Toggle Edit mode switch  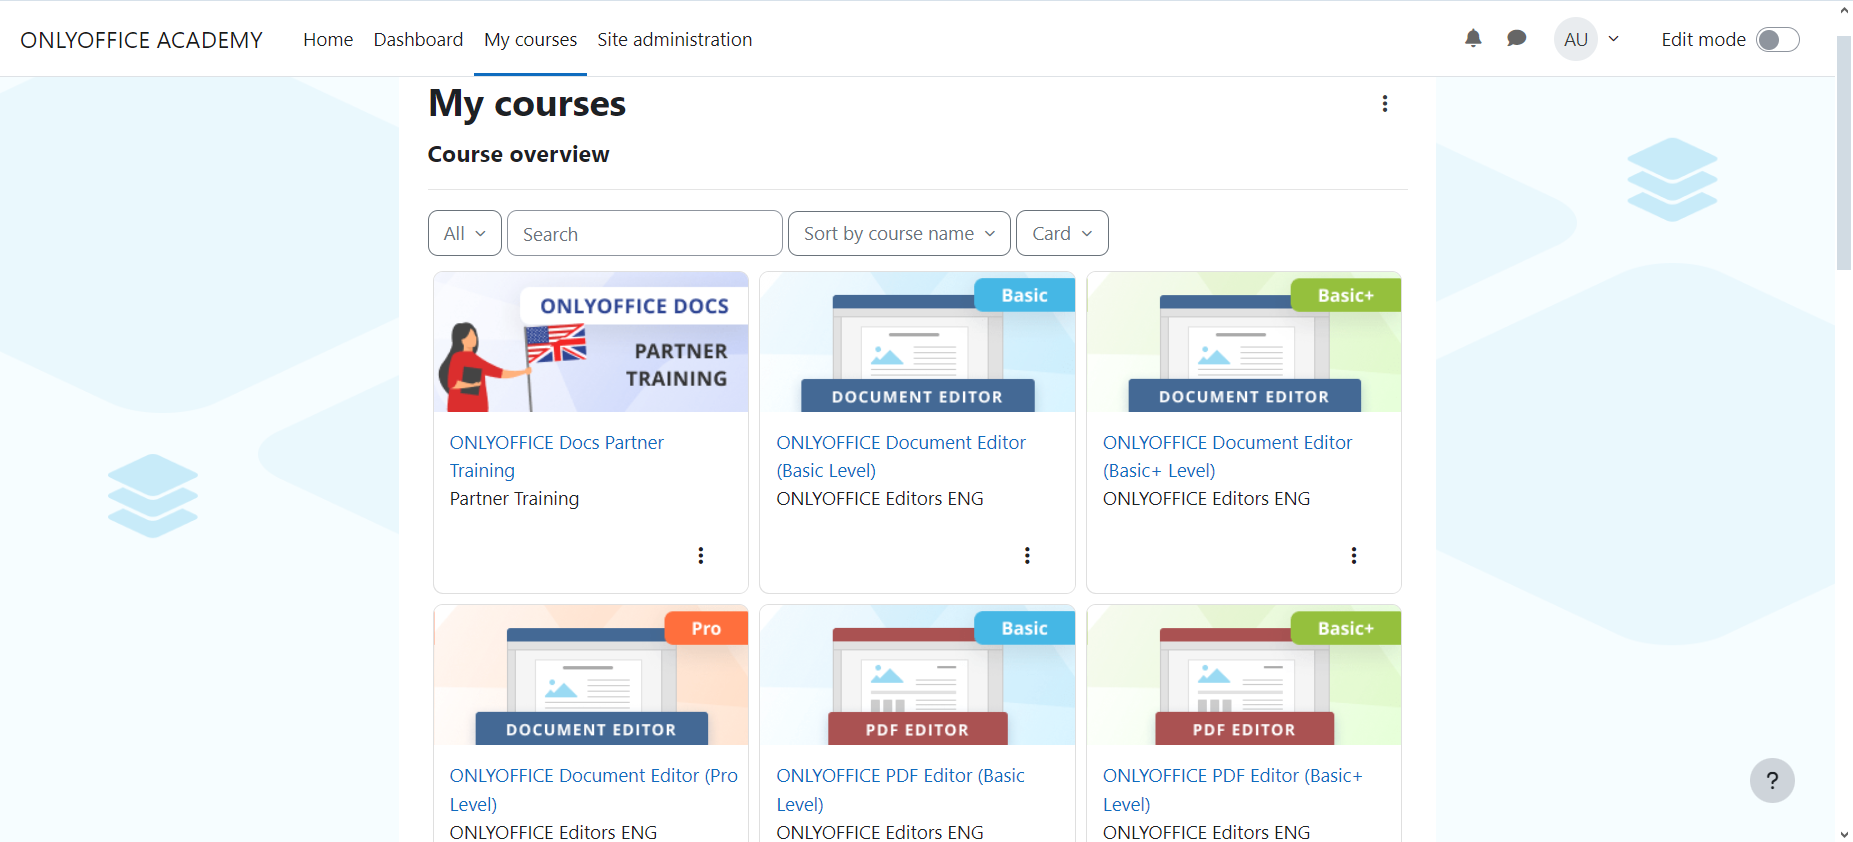1778,39
